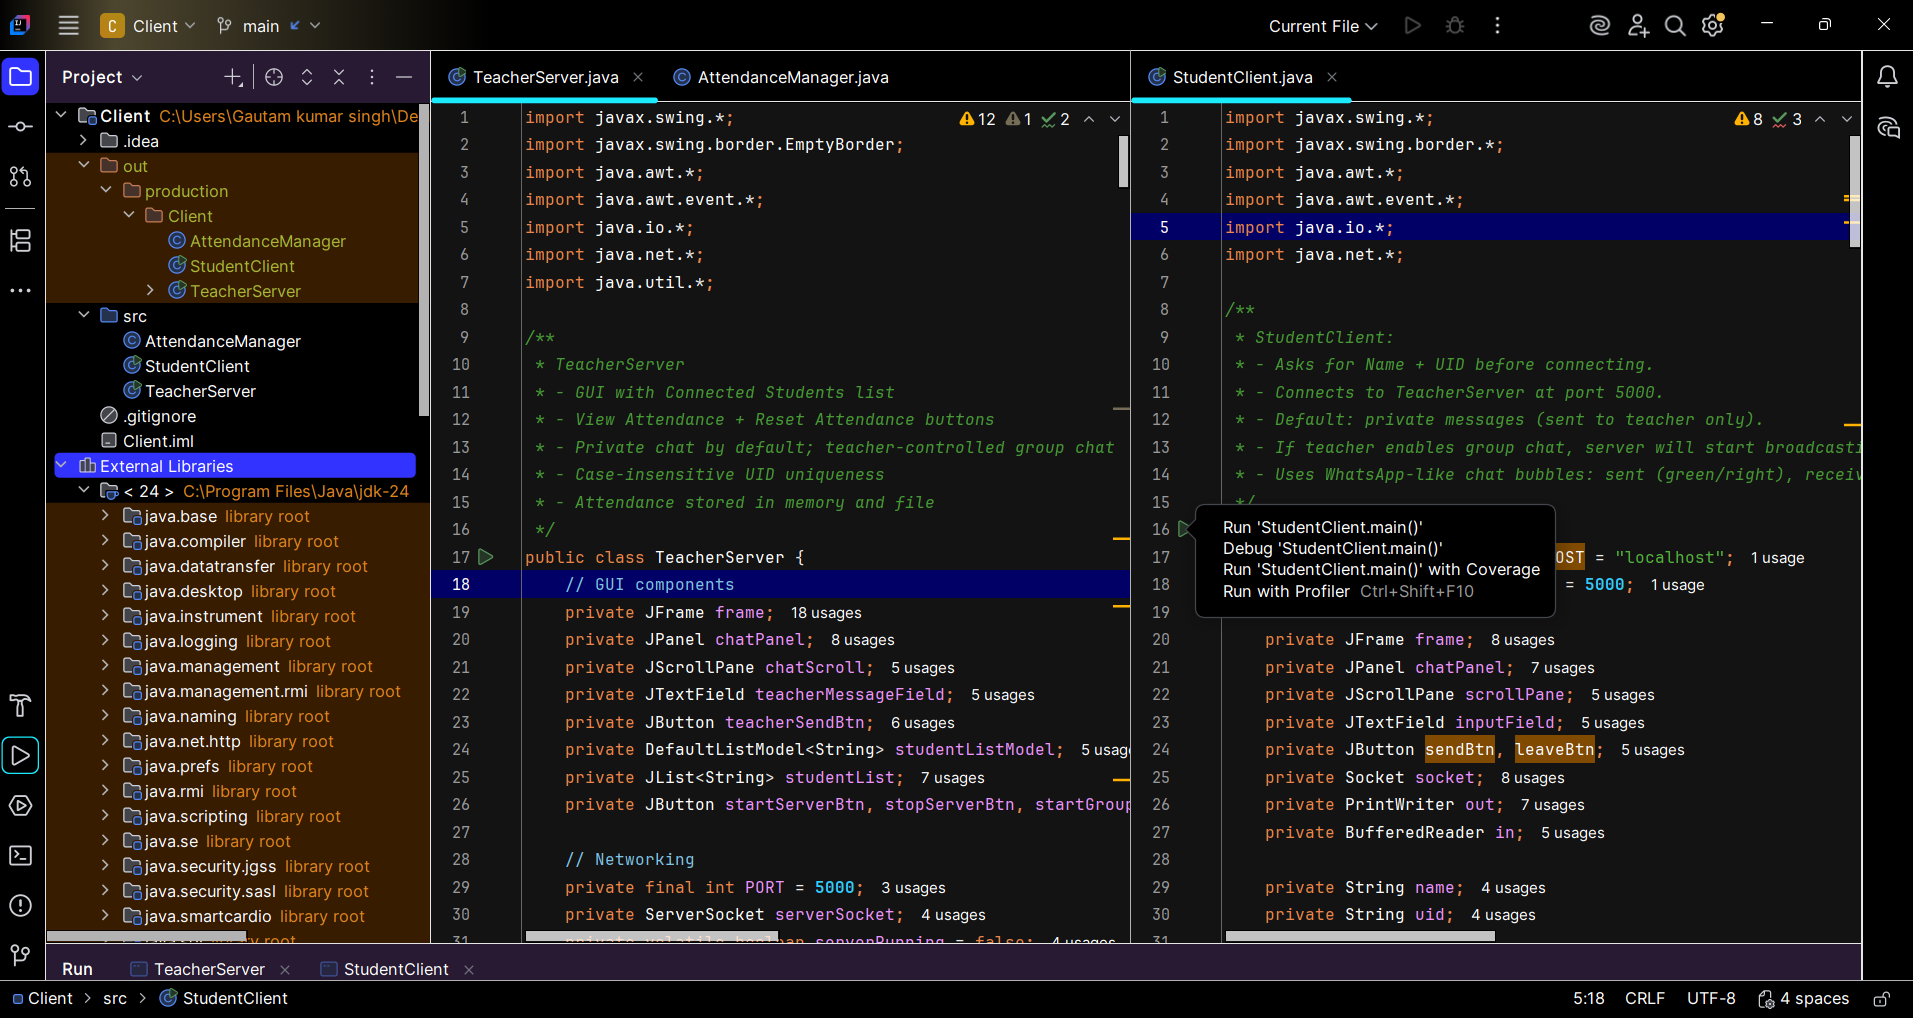Choose Debug 'StudentClient.main()' menu item
Image resolution: width=1913 pixels, height=1018 pixels.
(x=1332, y=548)
